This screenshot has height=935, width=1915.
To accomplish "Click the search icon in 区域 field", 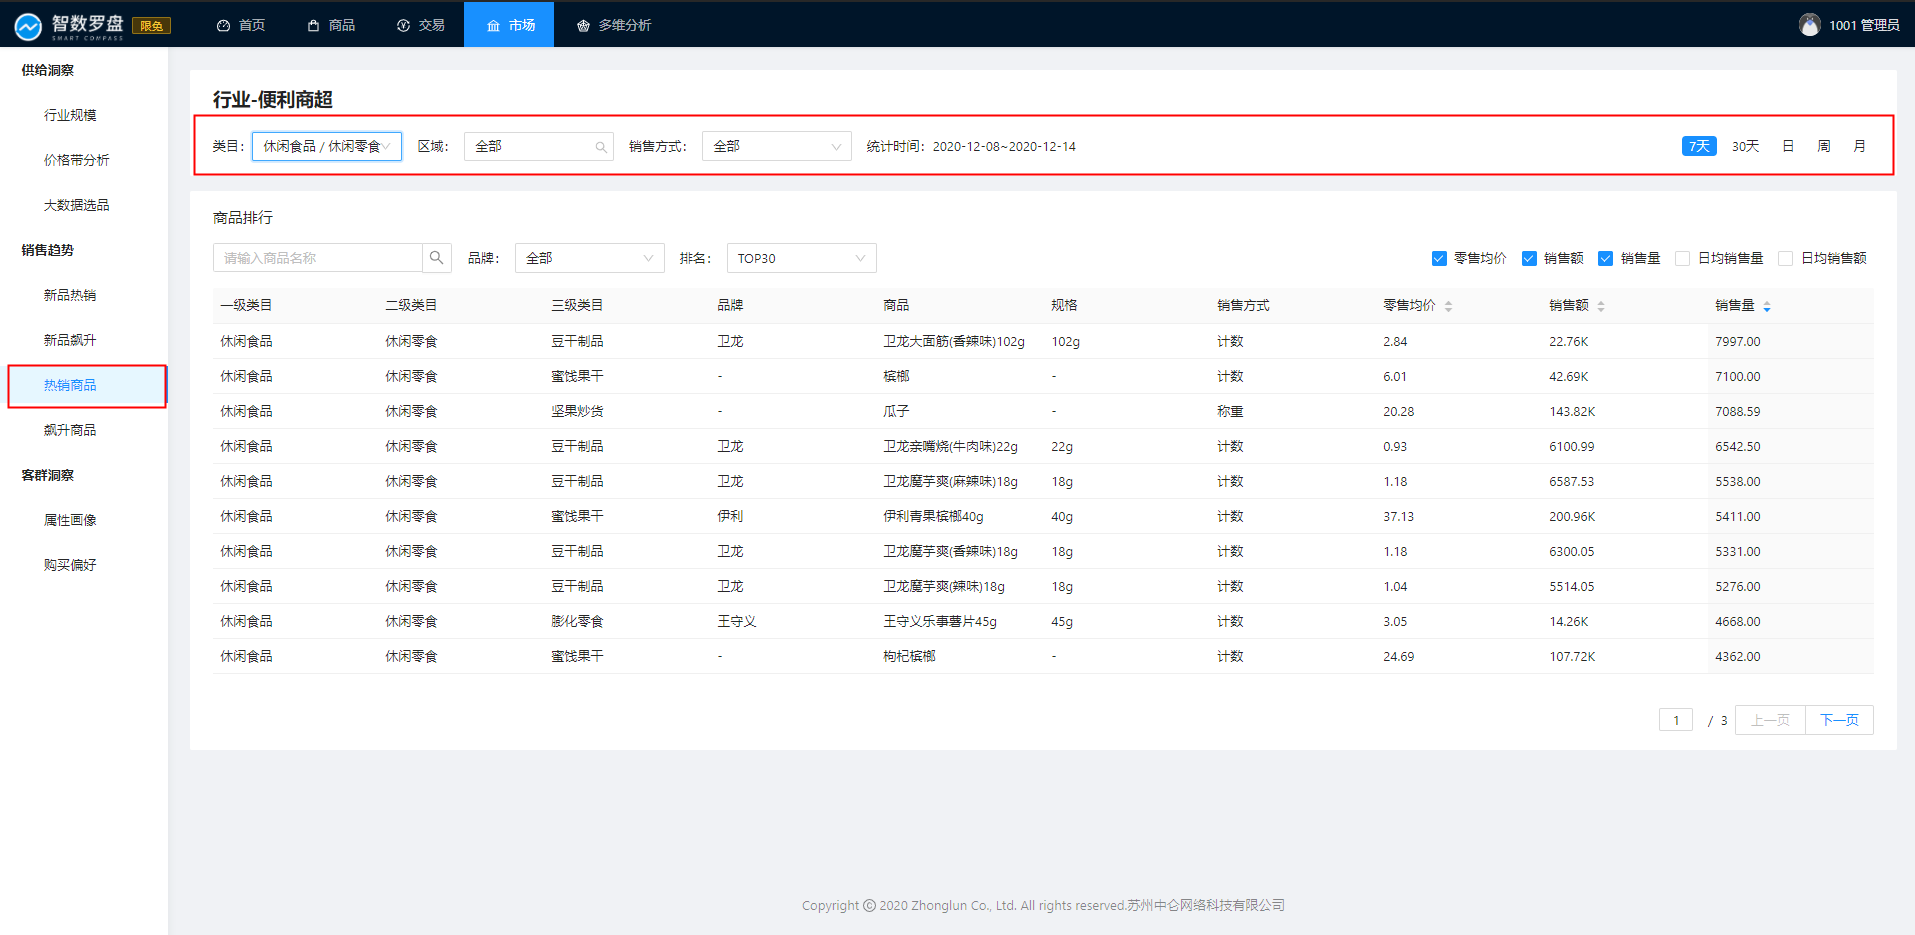I will point(601,147).
